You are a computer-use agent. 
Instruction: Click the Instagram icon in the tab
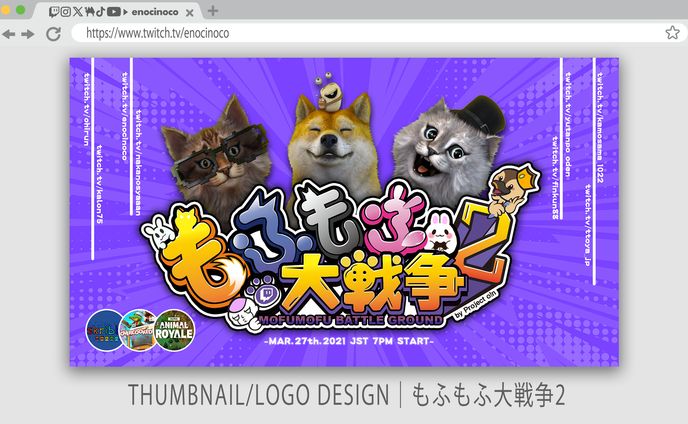[65, 12]
